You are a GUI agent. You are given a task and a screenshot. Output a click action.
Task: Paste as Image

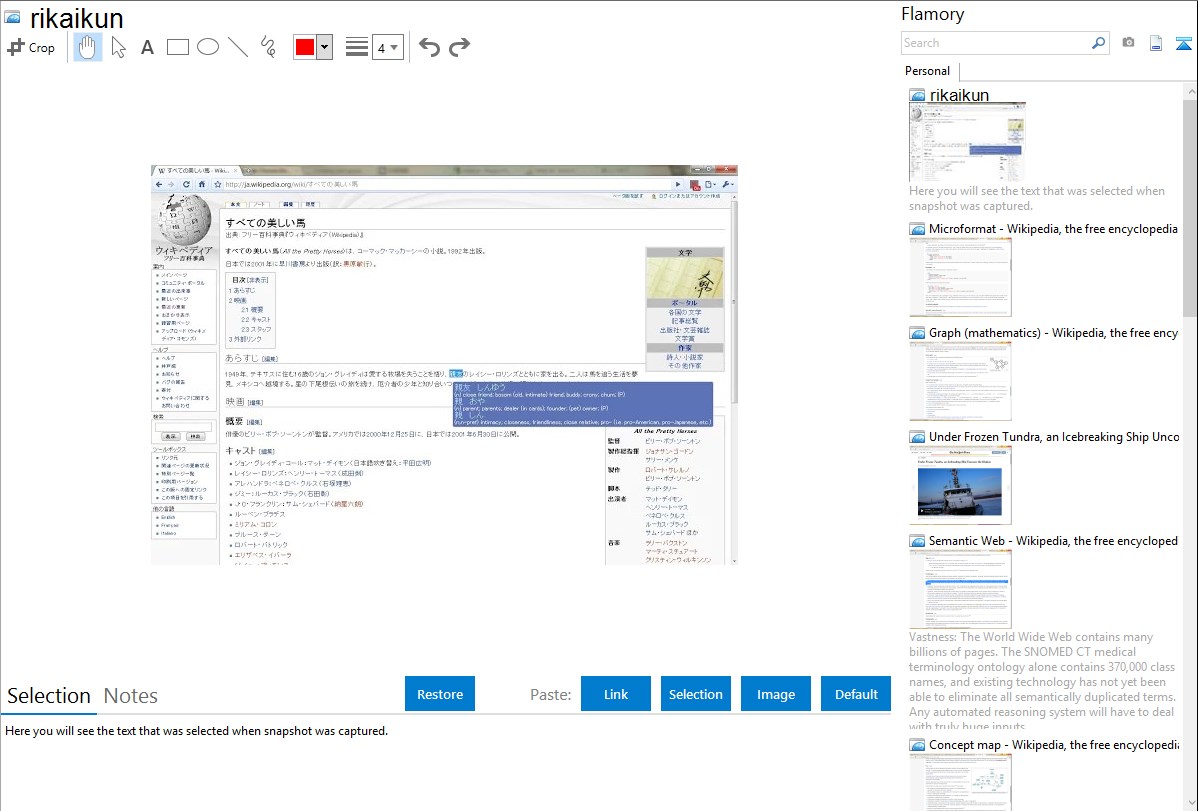pos(775,694)
